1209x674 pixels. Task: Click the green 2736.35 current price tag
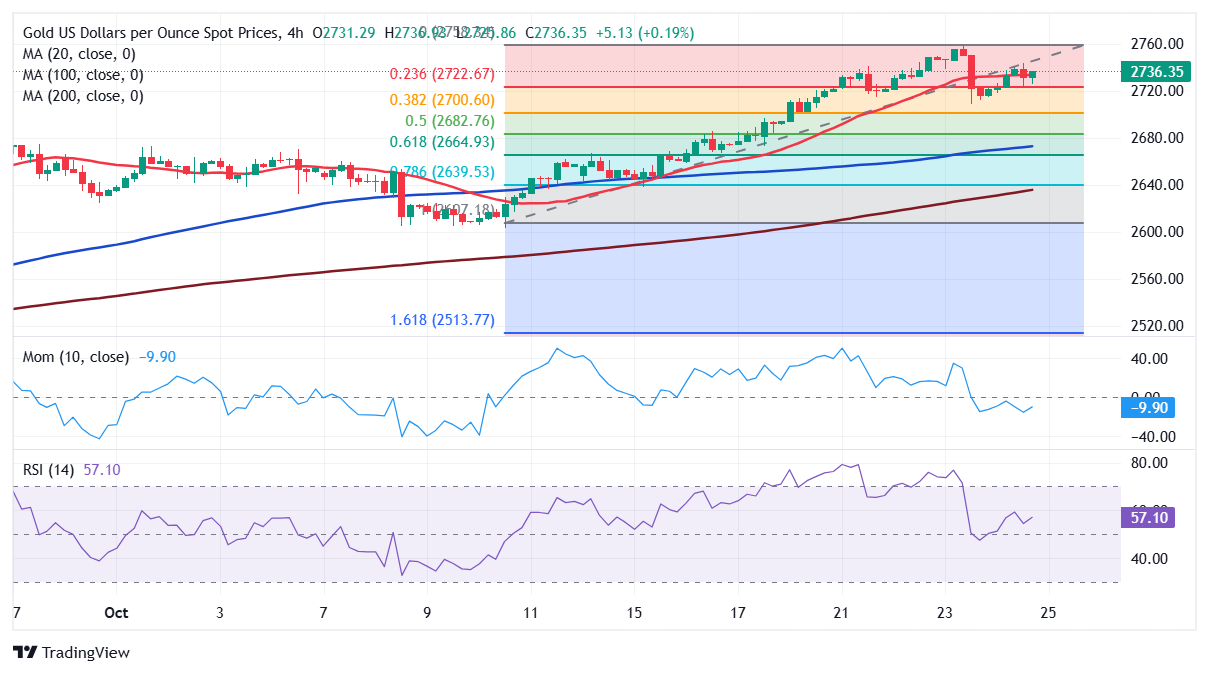pos(1155,72)
